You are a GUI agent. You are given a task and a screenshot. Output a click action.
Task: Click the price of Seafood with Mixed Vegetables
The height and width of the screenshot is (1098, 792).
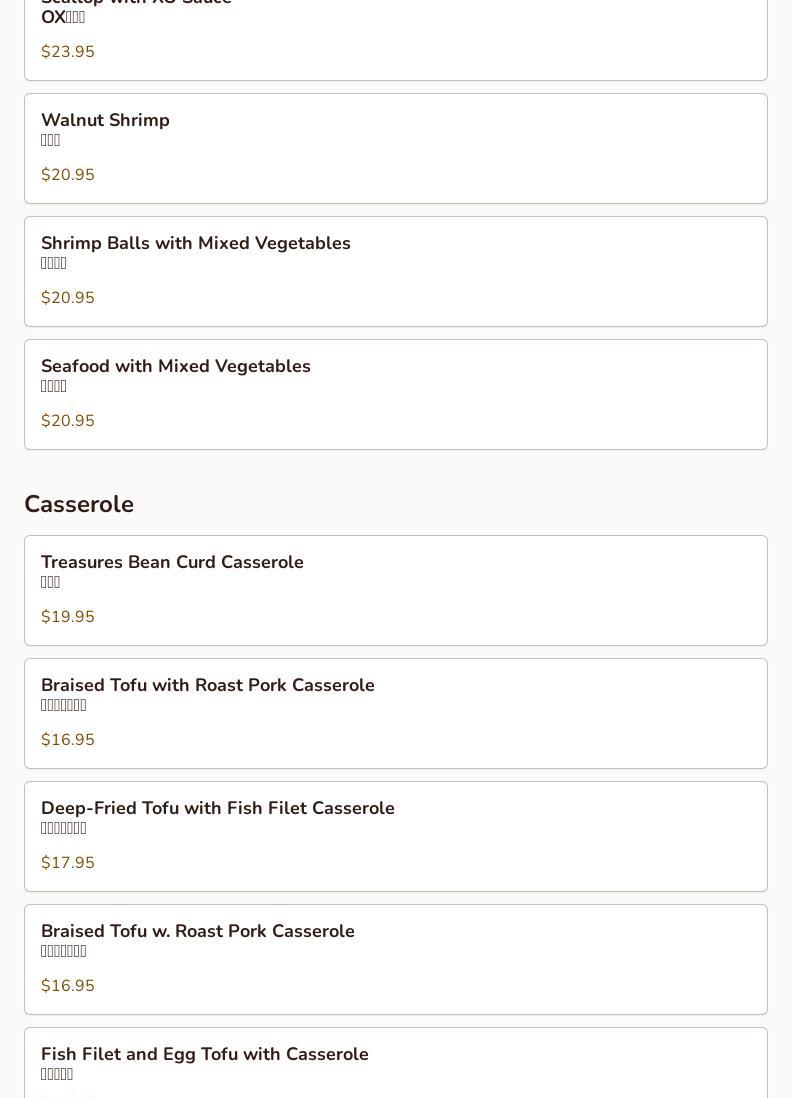68,421
